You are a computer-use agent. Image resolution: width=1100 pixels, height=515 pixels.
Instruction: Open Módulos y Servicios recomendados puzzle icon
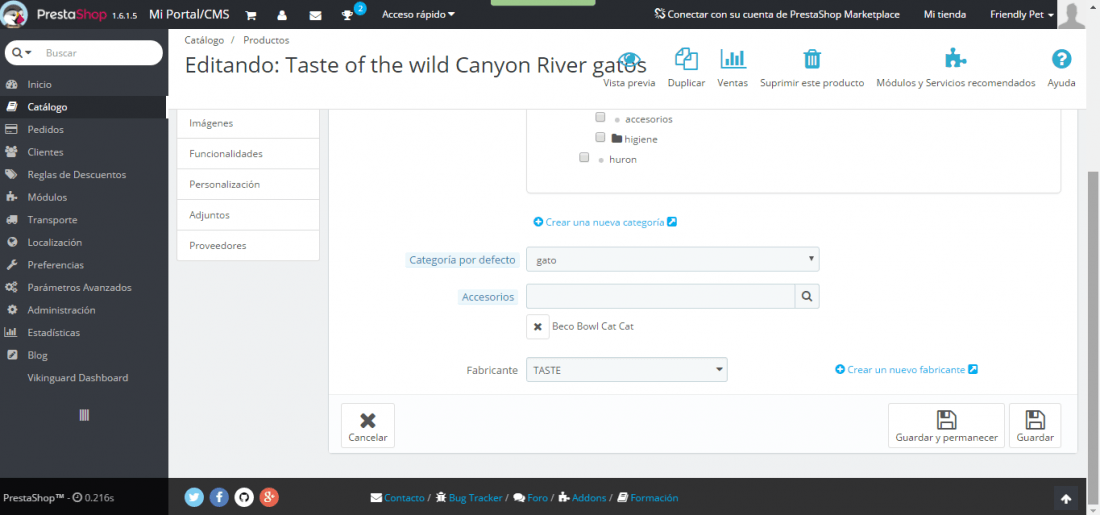pyautogui.click(x=955, y=60)
